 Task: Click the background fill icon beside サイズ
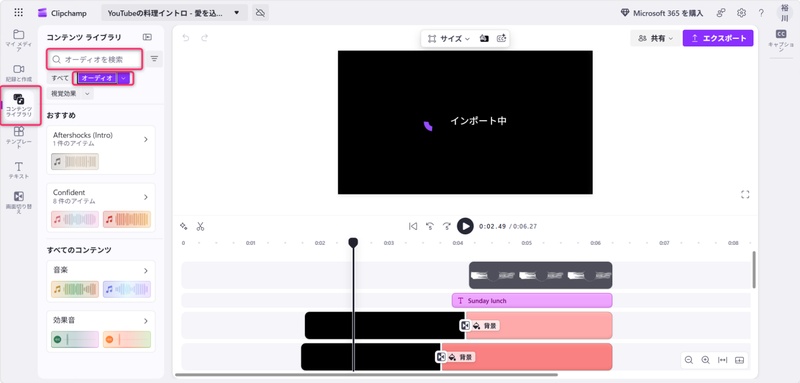click(x=484, y=39)
